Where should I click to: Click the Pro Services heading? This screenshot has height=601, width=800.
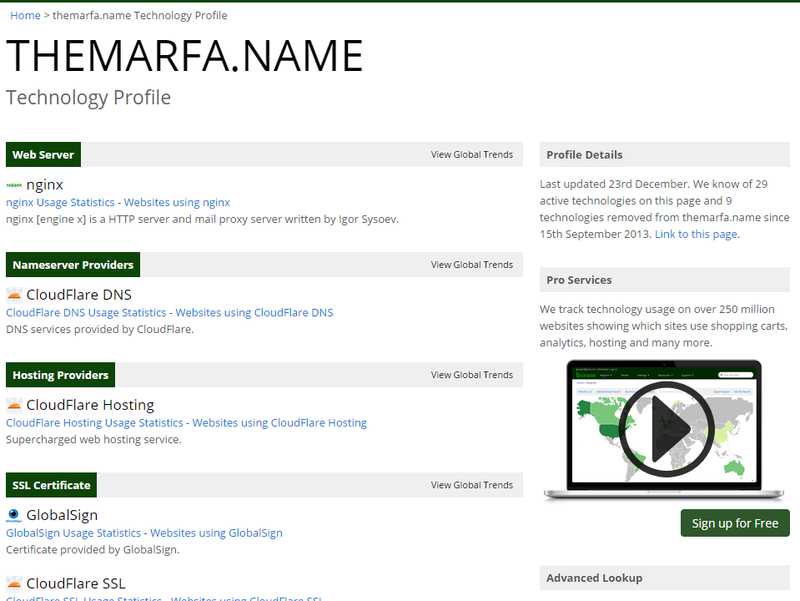pyautogui.click(x=579, y=280)
